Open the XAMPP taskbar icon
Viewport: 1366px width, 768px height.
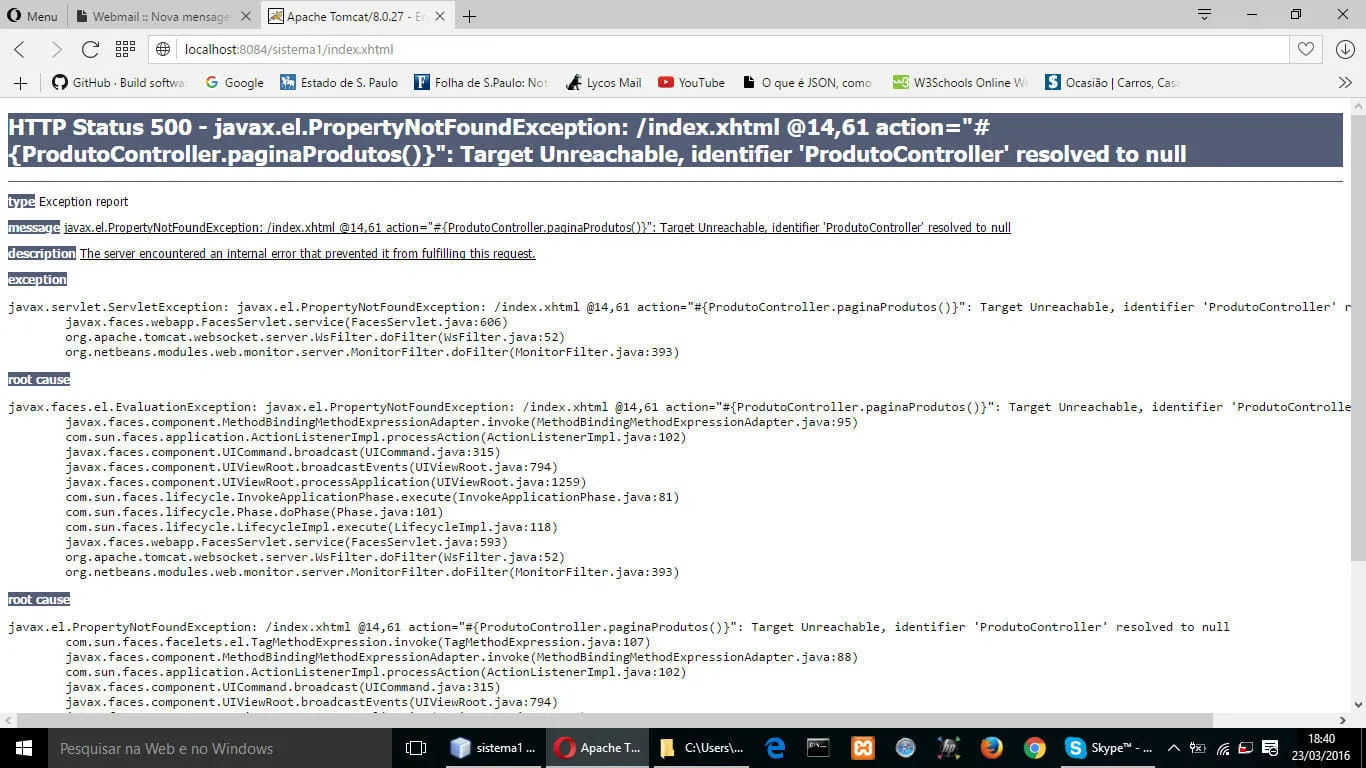862,748
